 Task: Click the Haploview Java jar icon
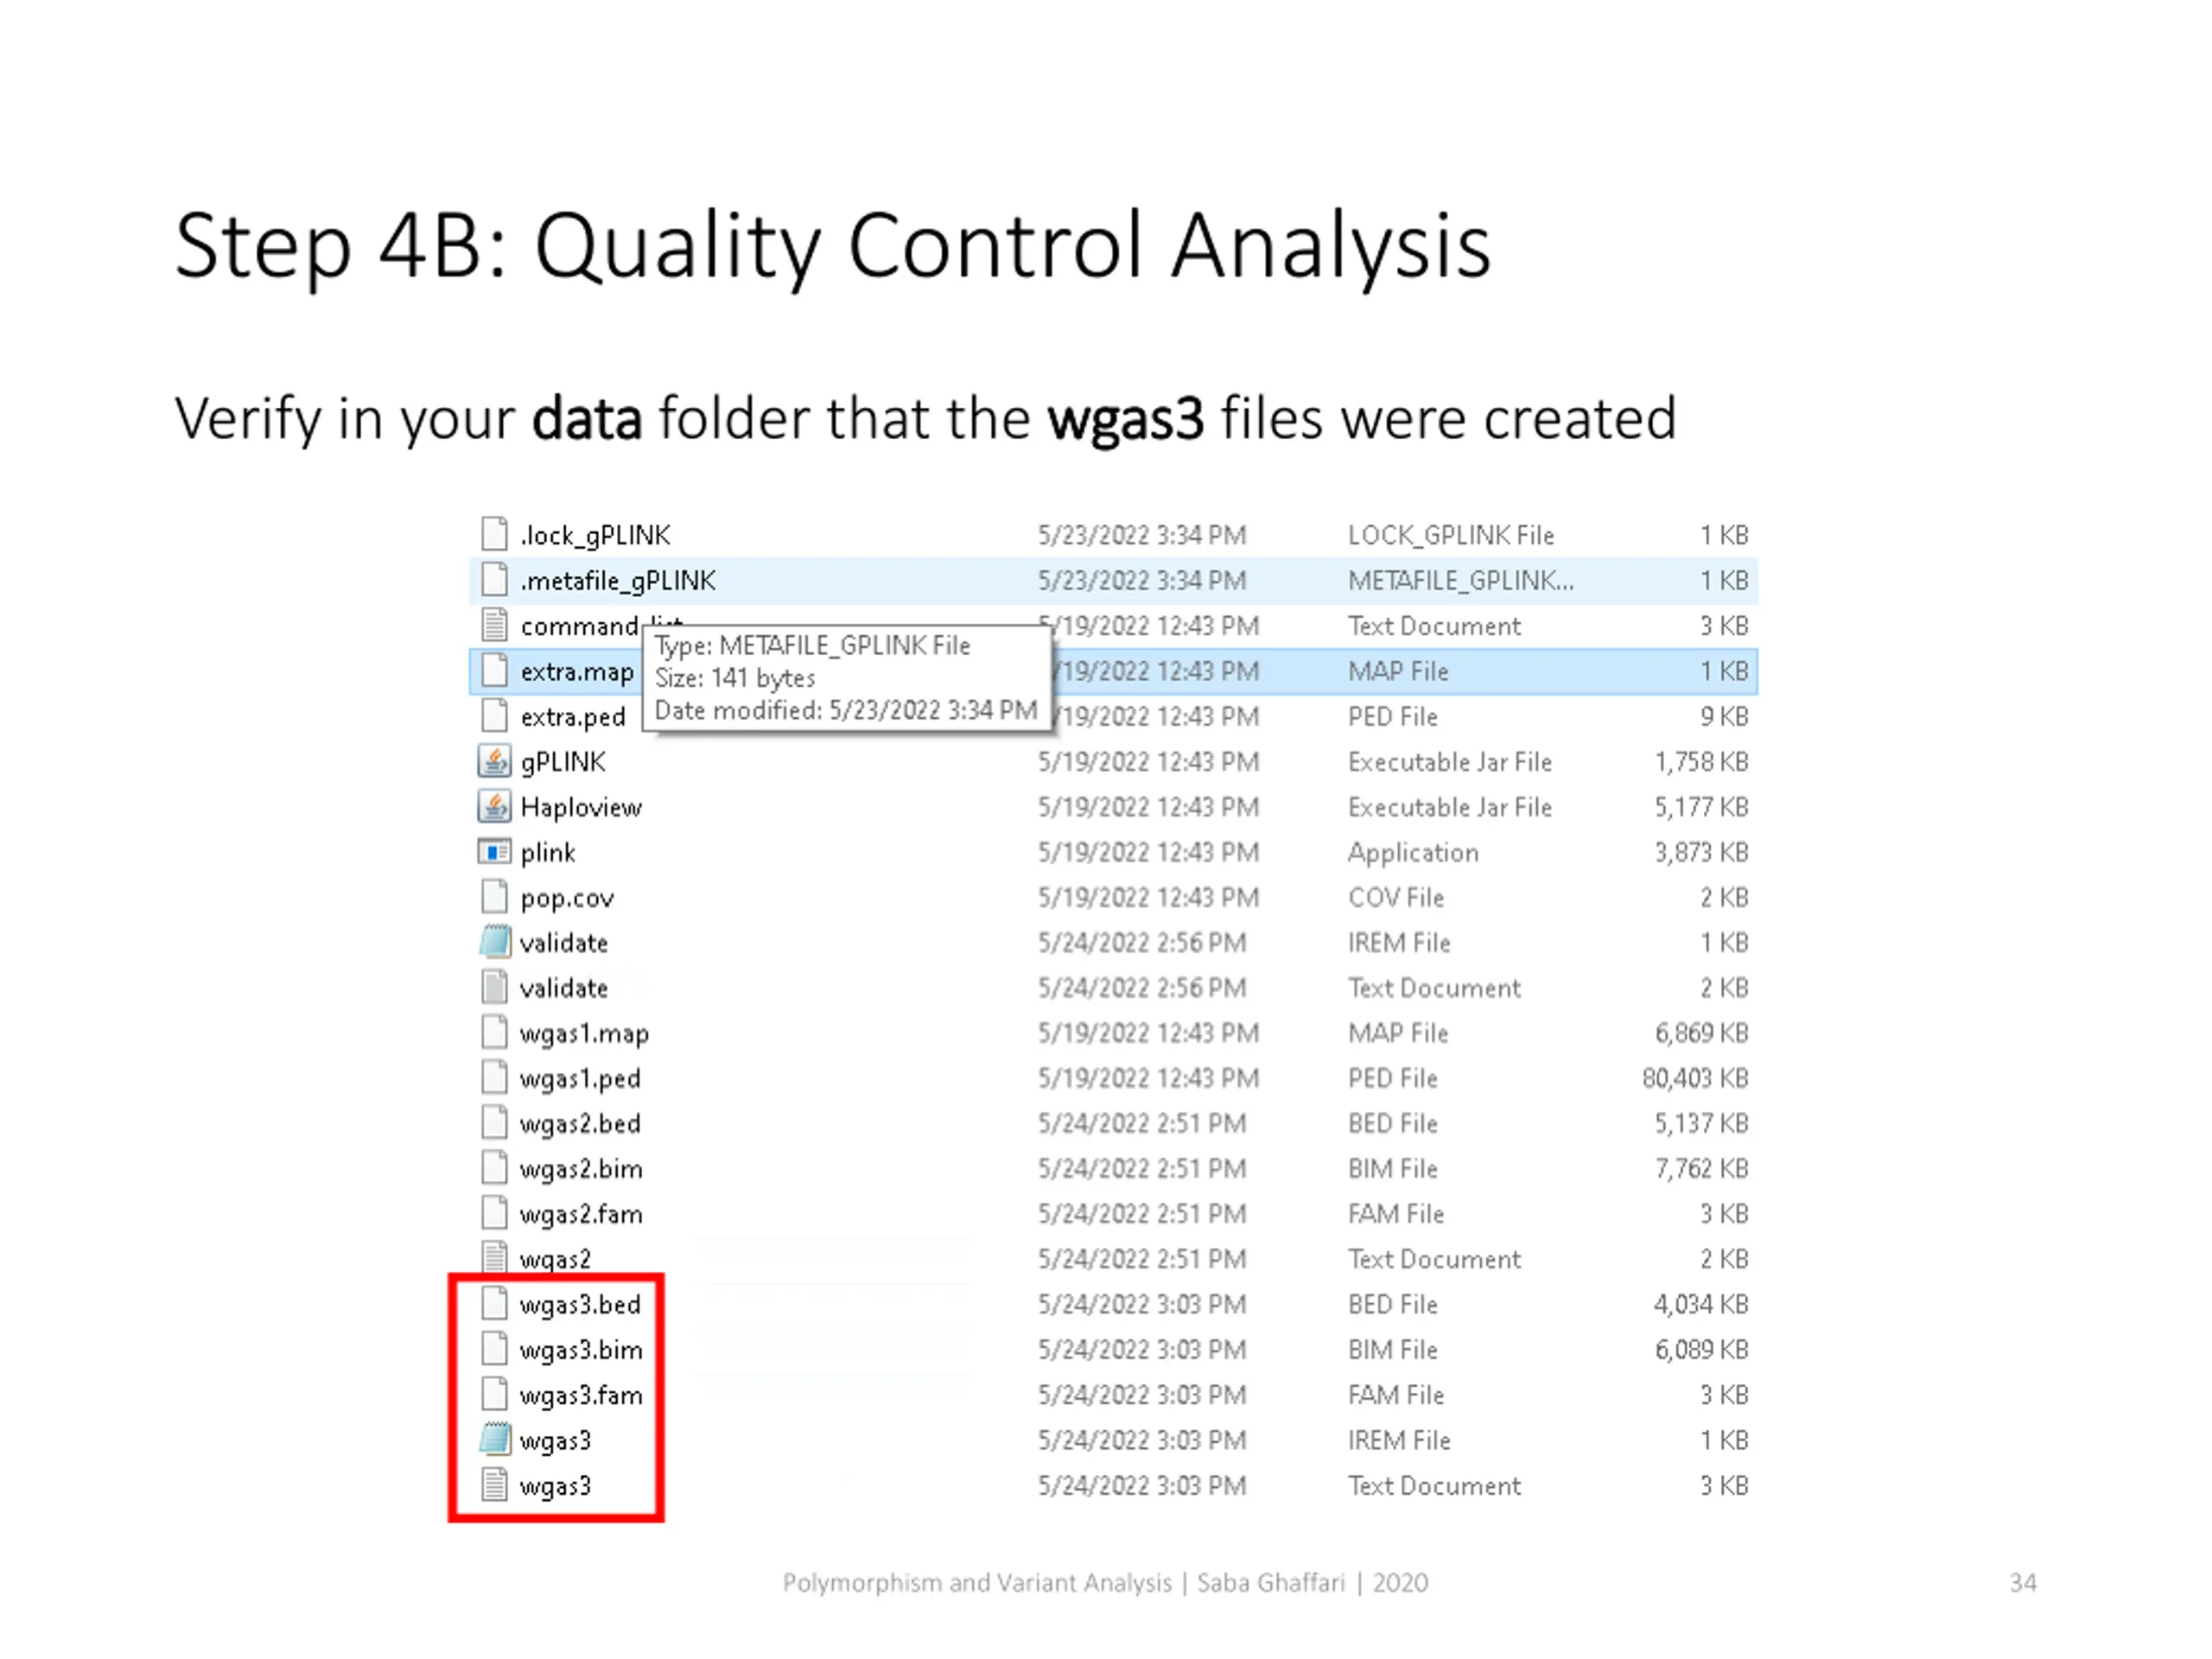pos(494,806)
